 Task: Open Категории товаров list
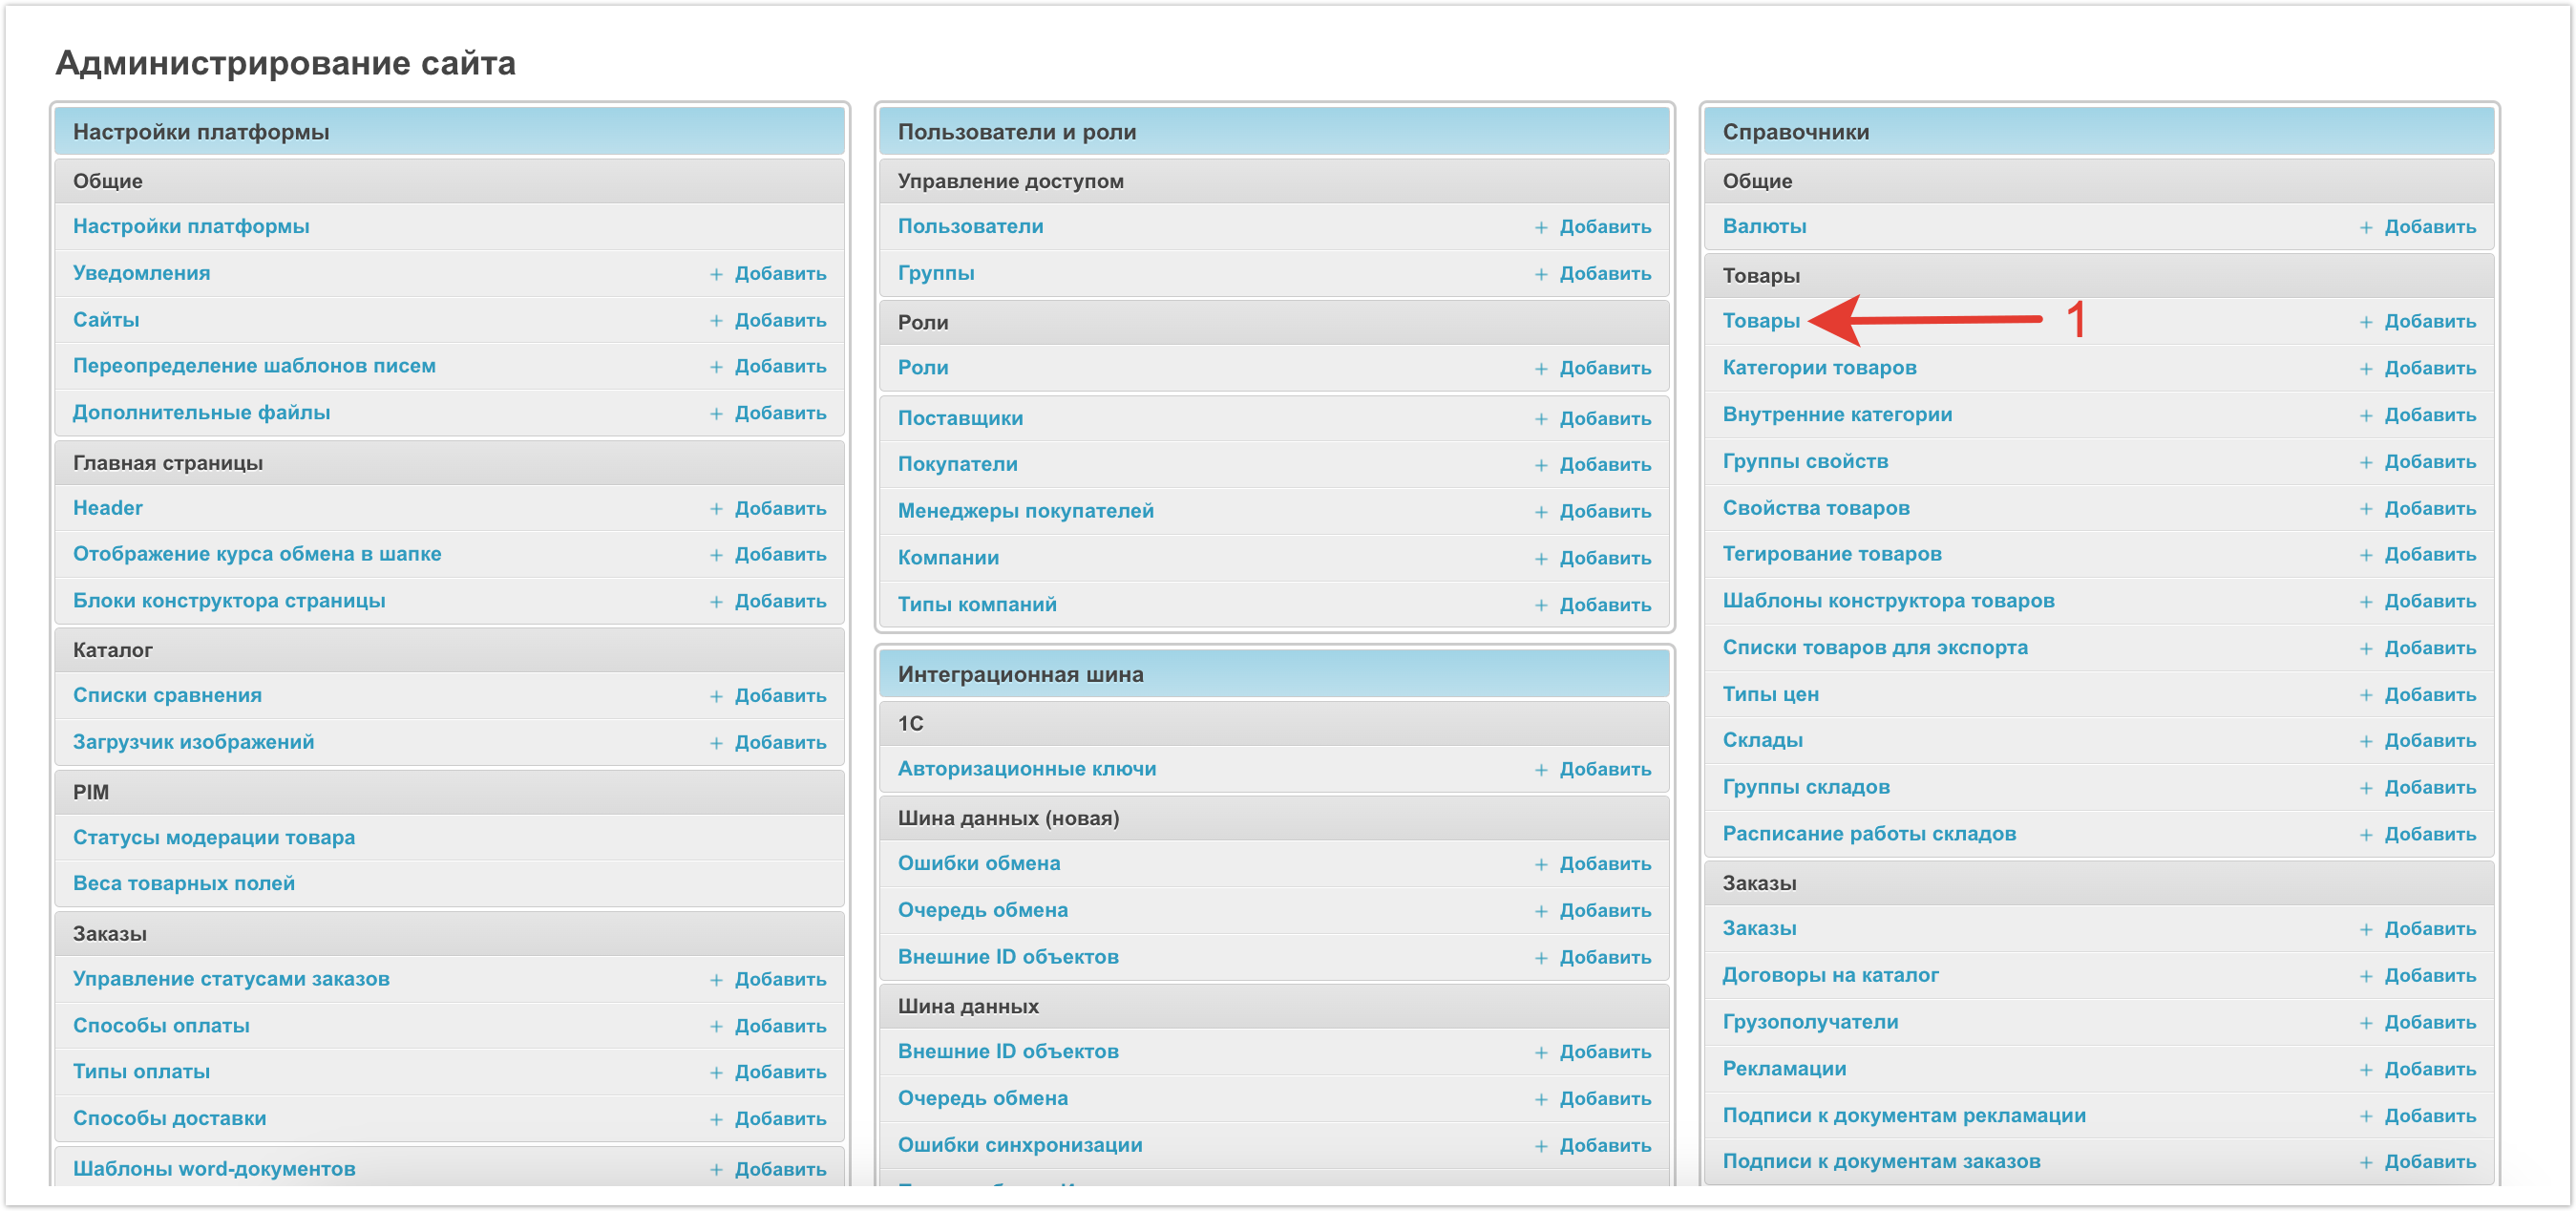pos(1818,367)
